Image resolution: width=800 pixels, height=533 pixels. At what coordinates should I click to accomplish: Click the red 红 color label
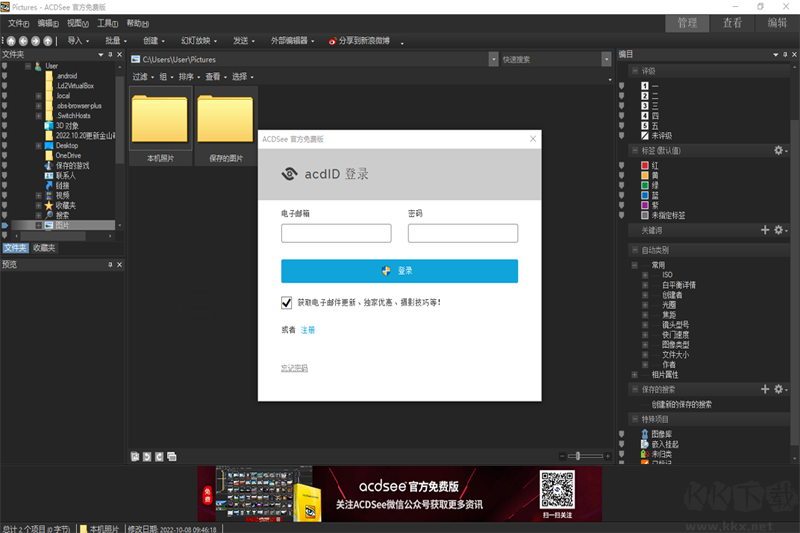(645, 165)
